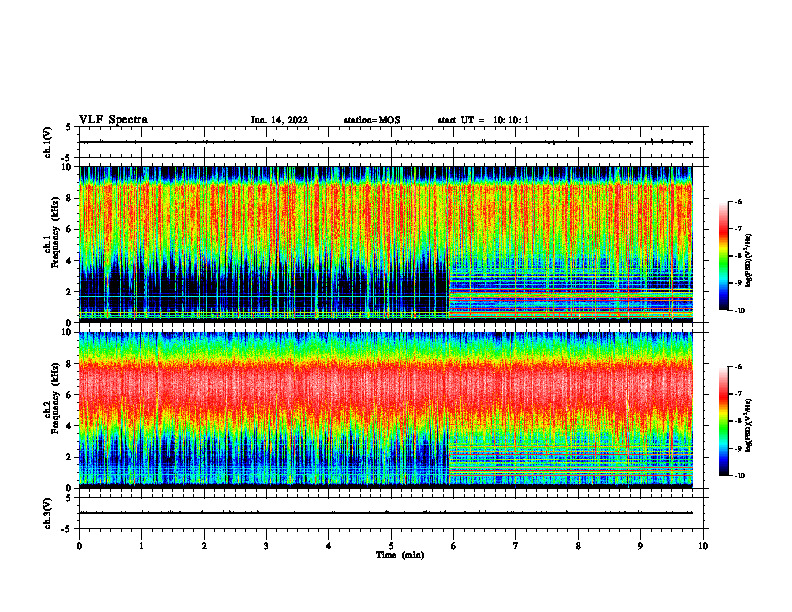Image resolution: width=792 pixels, height=612 pixels.
Task: Click the ch.2 colorbar unit label log(PSD)
Action: click(749, 425)
